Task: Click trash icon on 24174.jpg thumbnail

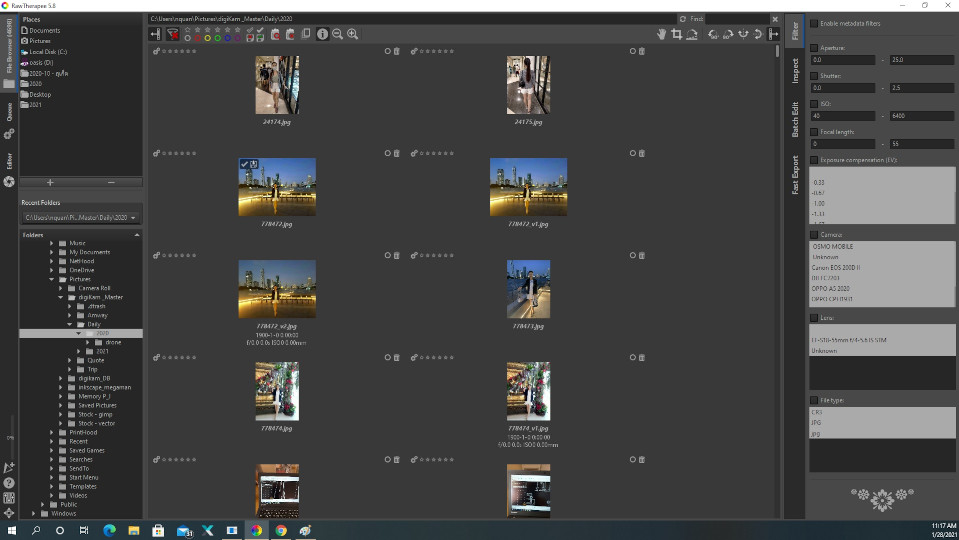Action: click(396, 51)
